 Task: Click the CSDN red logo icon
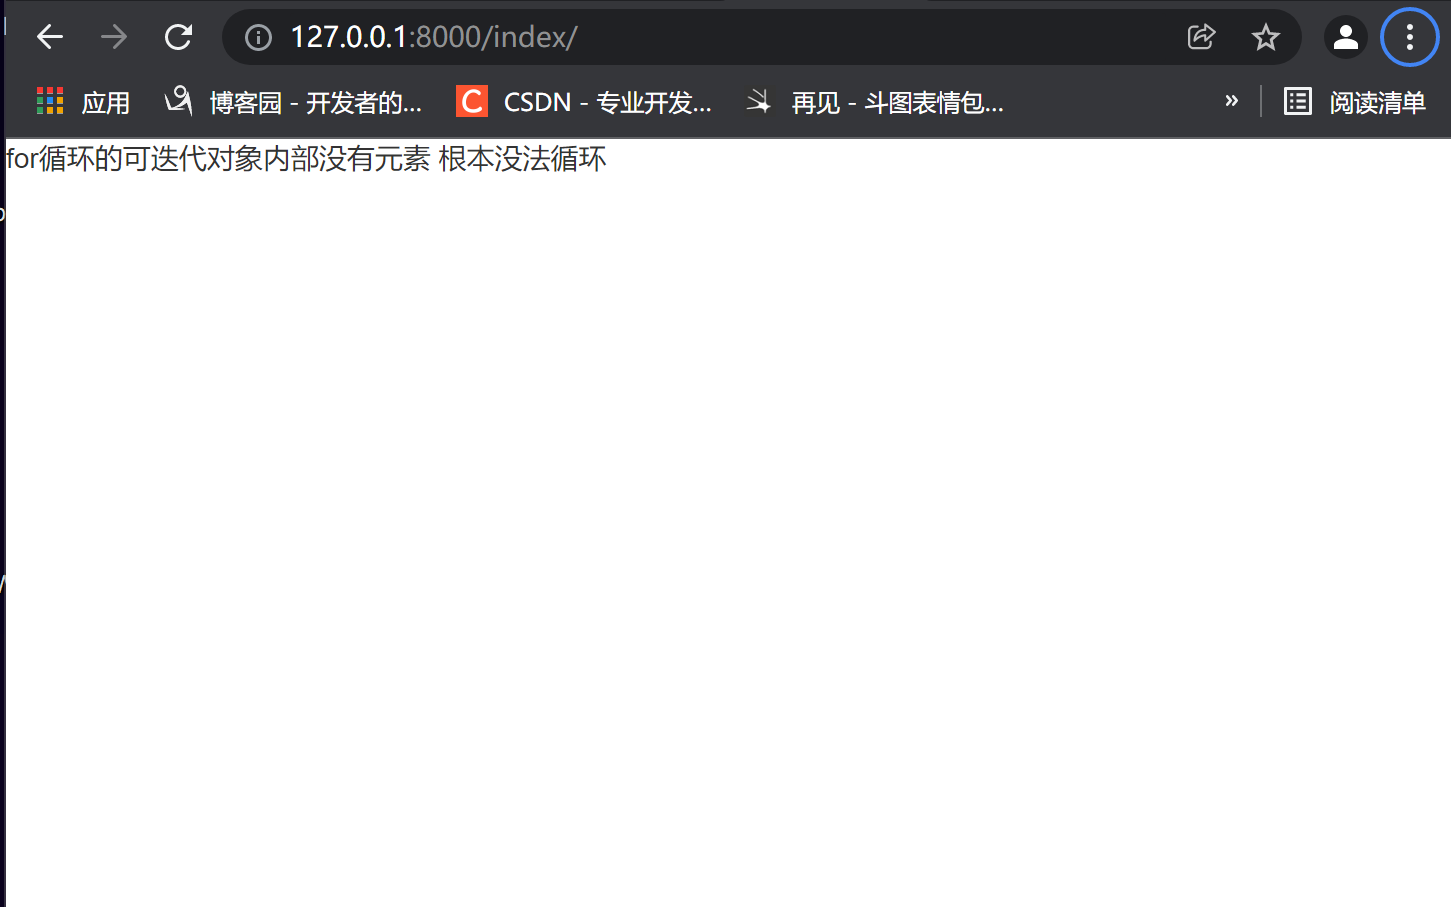click(472, 101)
